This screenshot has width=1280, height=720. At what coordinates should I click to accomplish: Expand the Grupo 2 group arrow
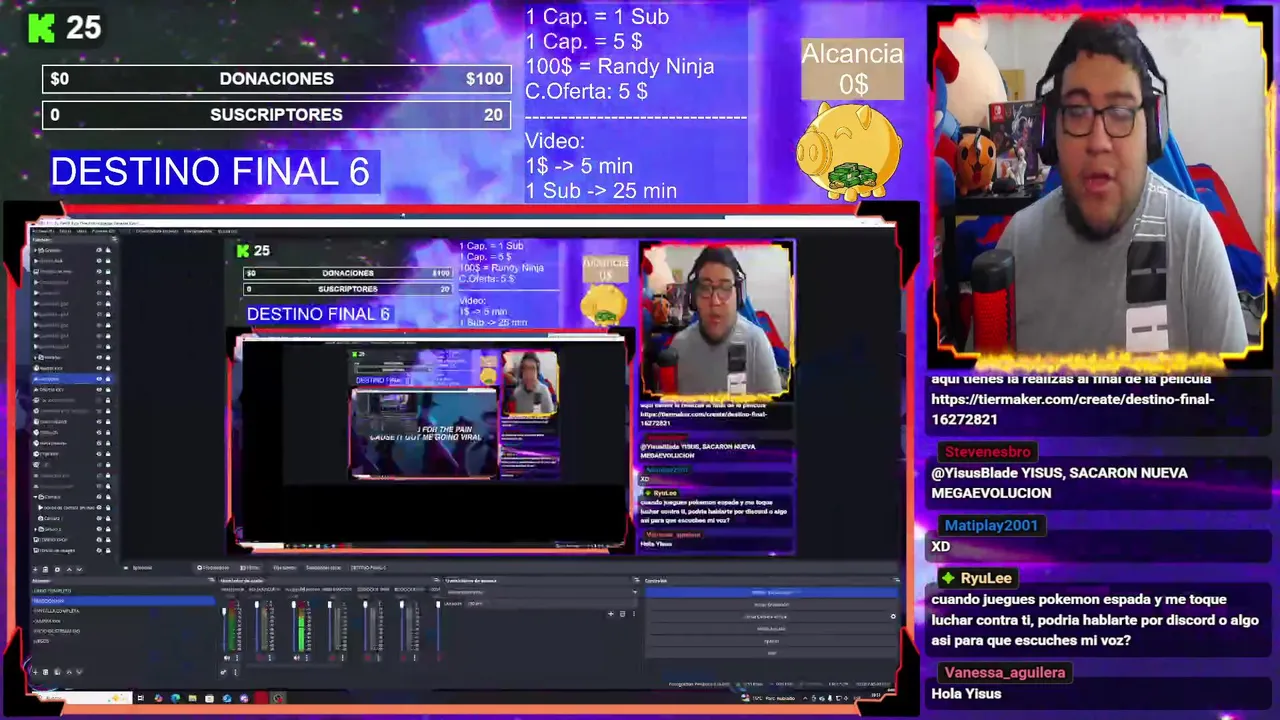[35, 529]
